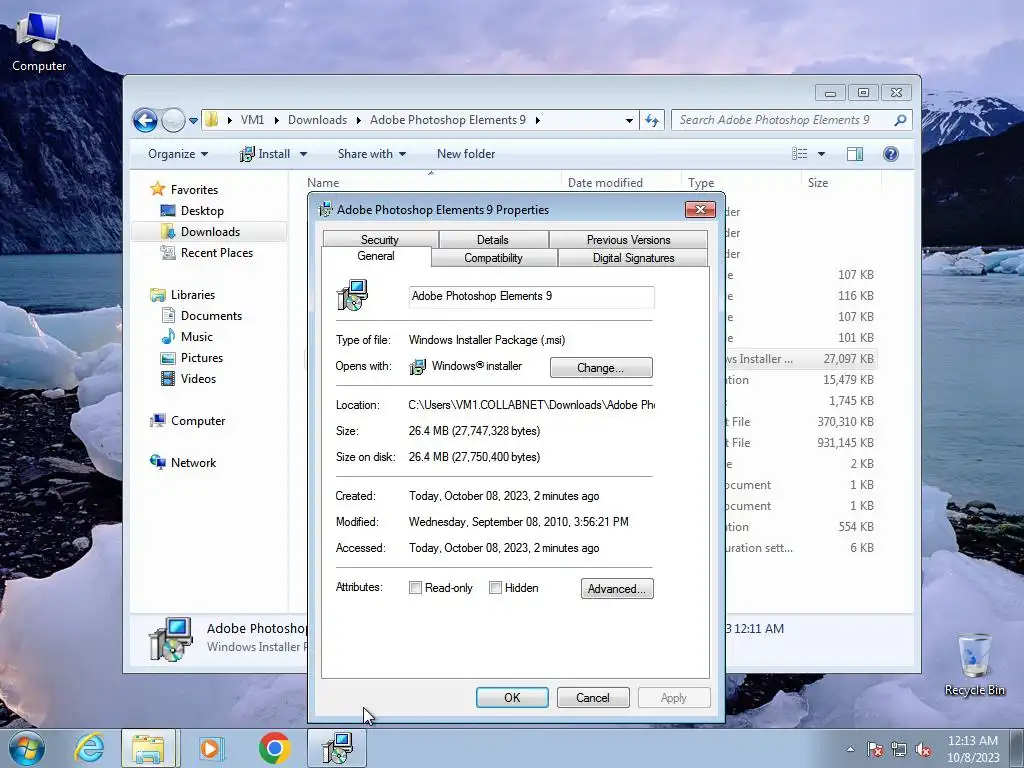Click New folder in Explorer toolbar
The height and width of the screenshot is (768, 1024).
tap(466, 154)
